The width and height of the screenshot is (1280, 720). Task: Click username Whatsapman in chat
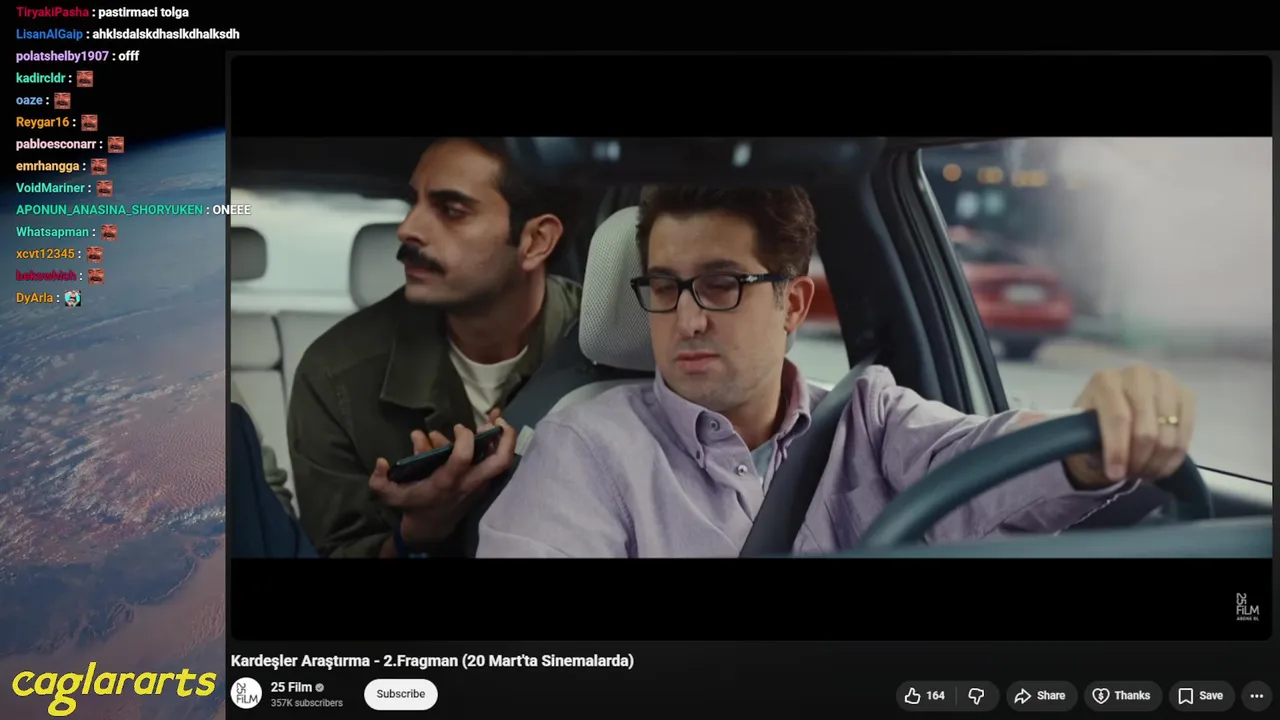point(53,232)
